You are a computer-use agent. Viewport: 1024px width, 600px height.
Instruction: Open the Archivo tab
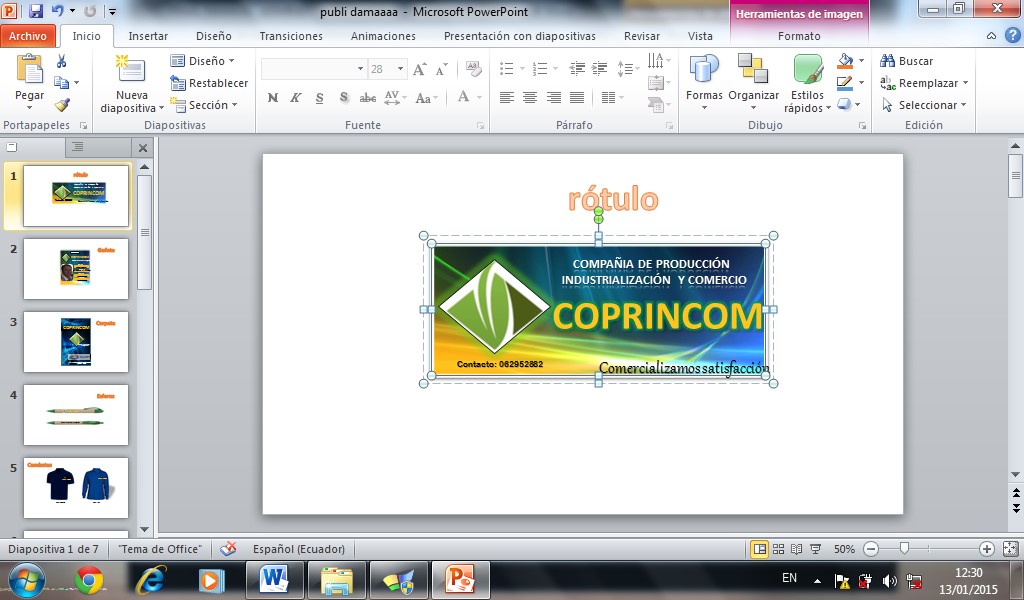pos(27,36)
